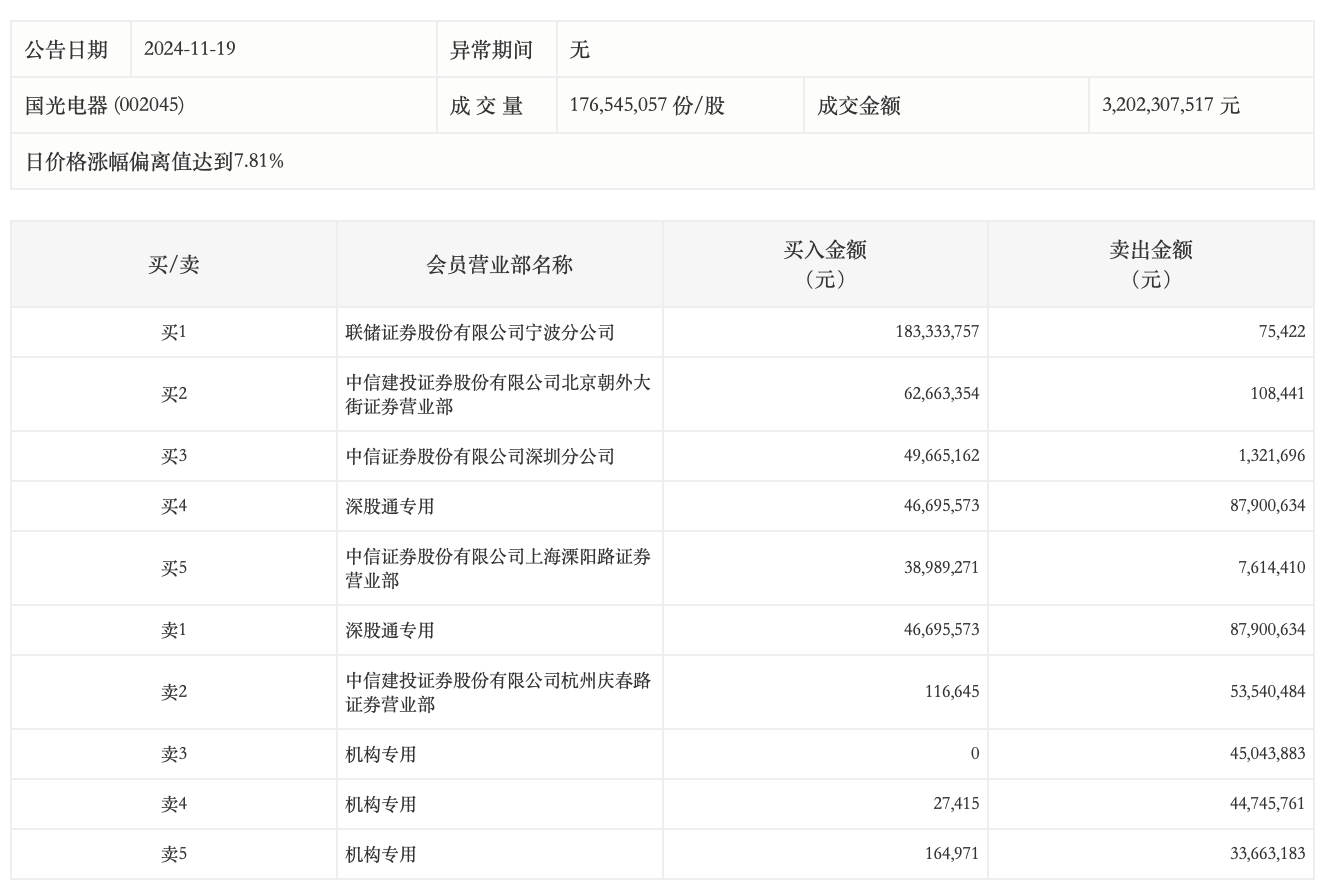Viewport: 1330px width, 892px height.
Task: Click the 异常期间 label cell
Action: 491,50
